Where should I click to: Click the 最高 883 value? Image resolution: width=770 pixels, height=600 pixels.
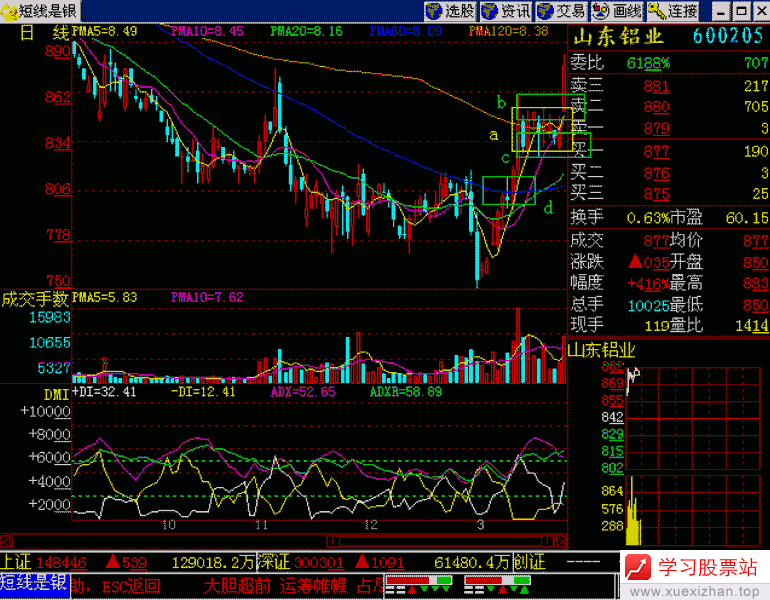(x=756, y=283)
